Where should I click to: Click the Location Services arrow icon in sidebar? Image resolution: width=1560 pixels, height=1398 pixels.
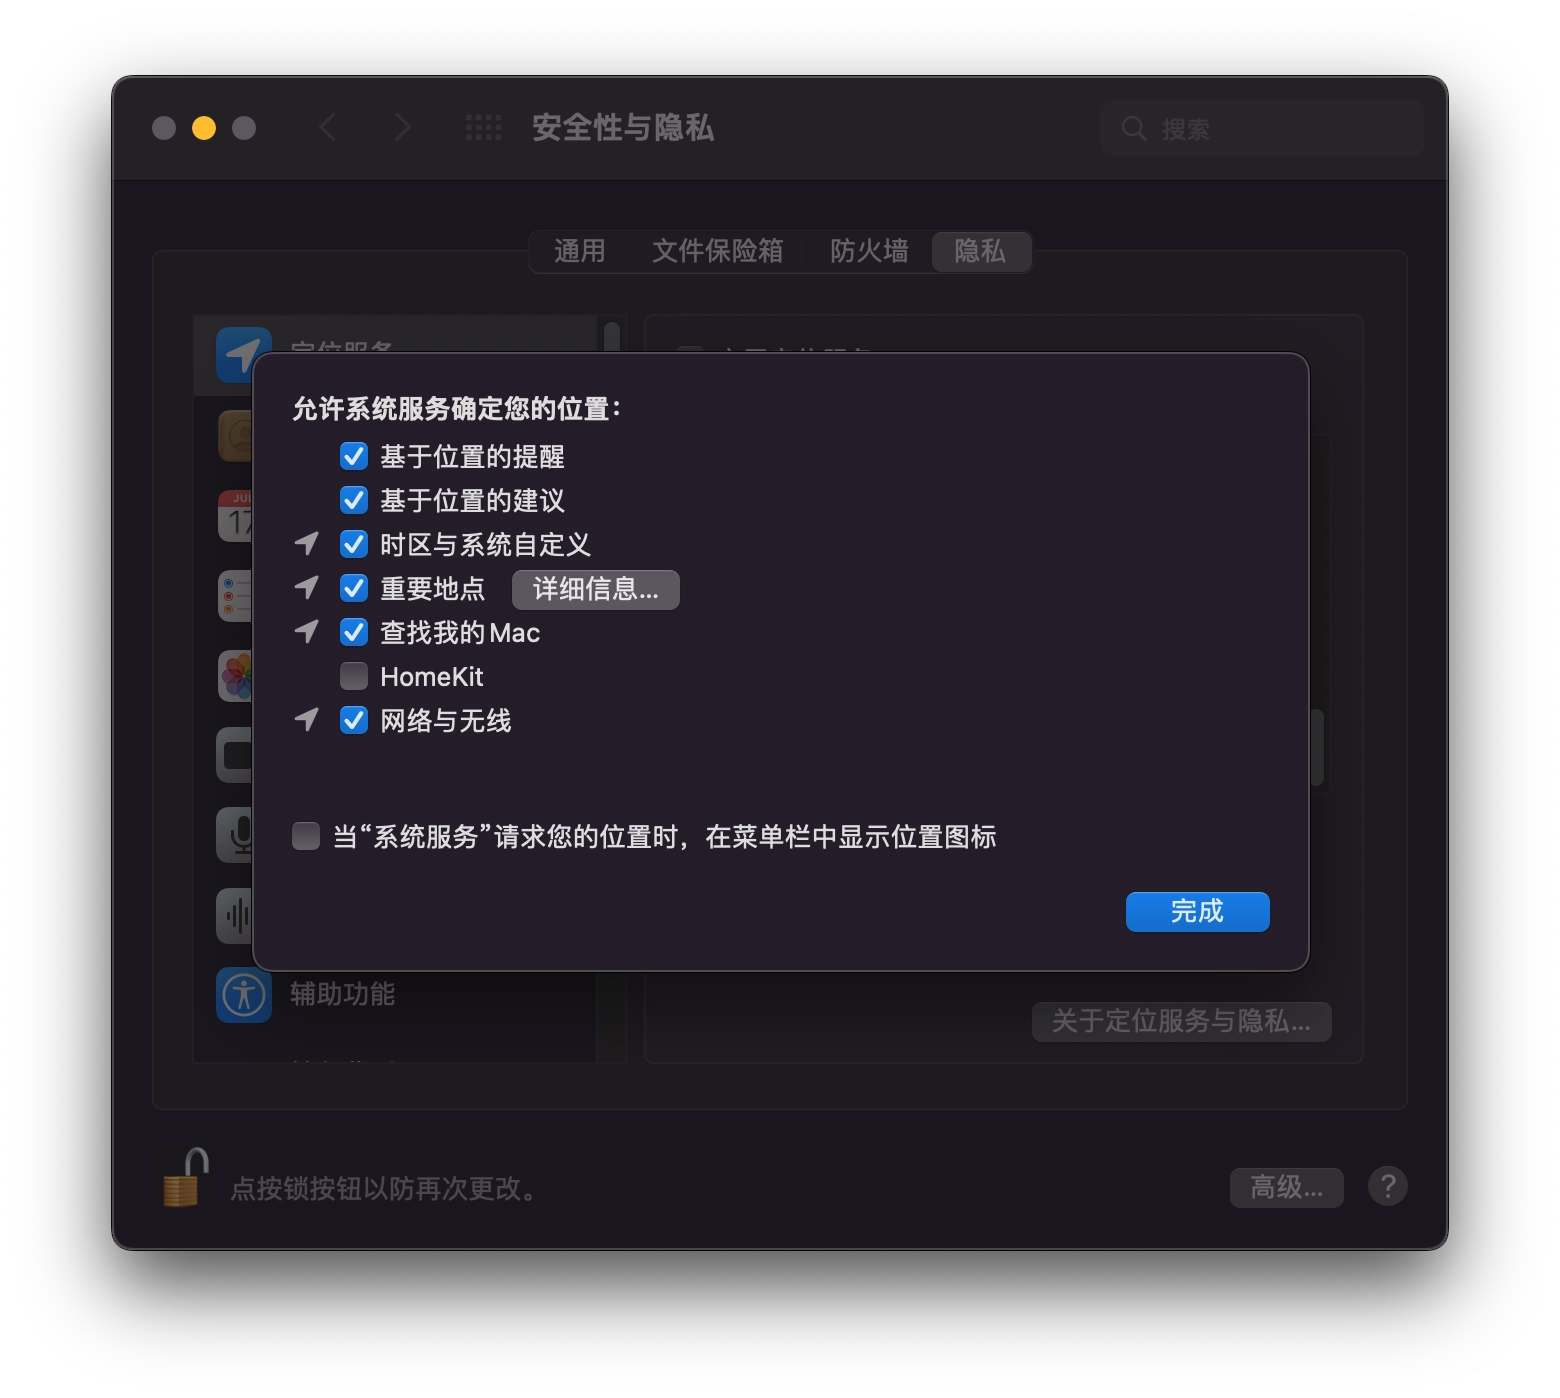click(243, 354)
